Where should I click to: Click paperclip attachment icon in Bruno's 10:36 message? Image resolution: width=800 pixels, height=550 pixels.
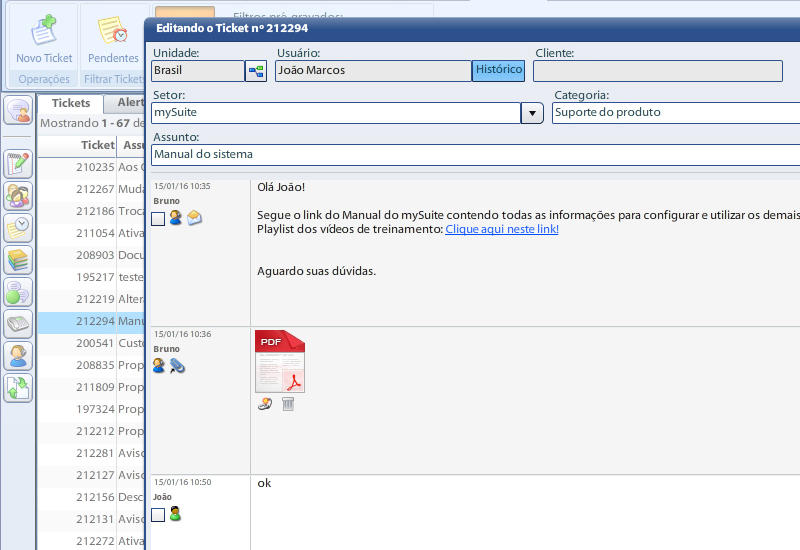click(x=177, y=366)
